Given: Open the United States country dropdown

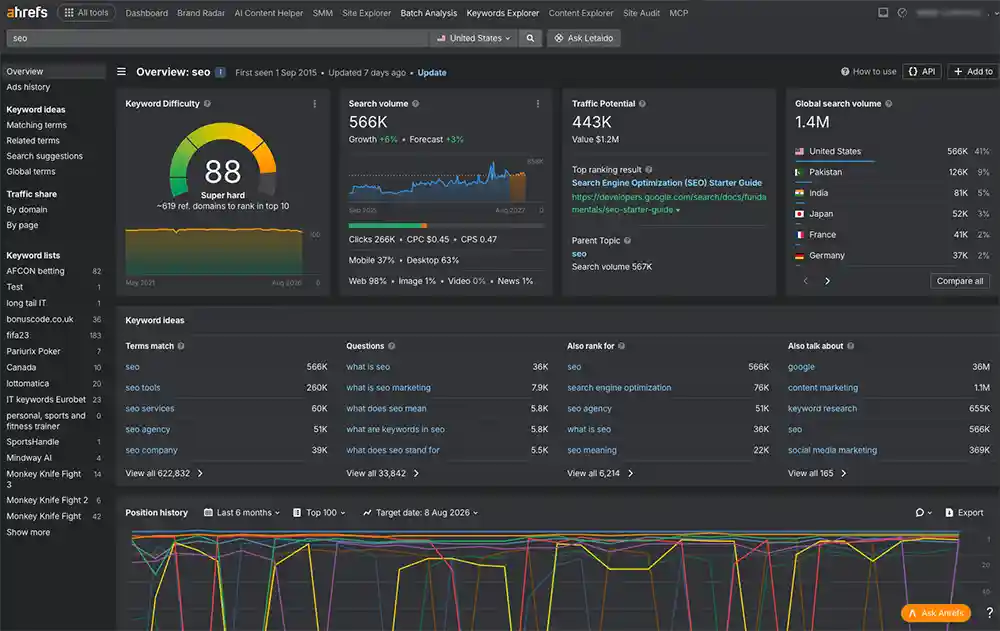Looking at the screenshot, I should click(x=474, y=38).
